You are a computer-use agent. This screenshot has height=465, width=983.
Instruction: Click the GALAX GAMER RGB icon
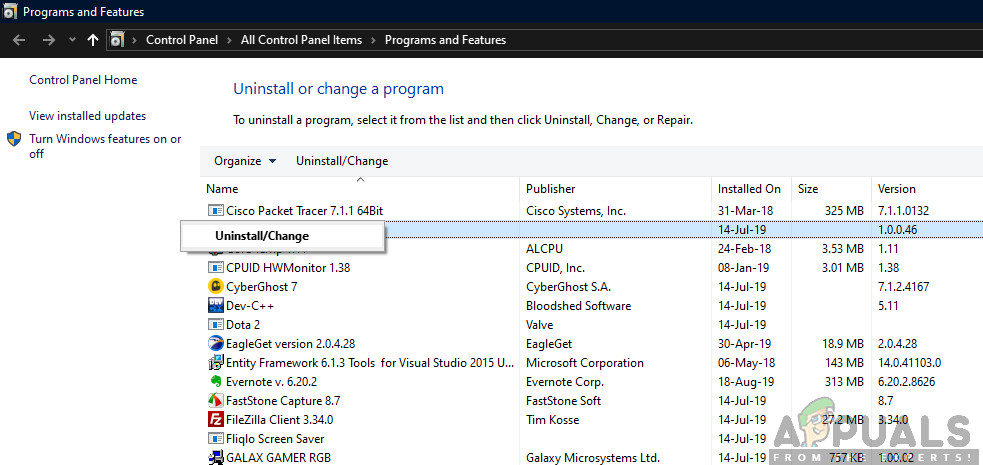[215, 458]
